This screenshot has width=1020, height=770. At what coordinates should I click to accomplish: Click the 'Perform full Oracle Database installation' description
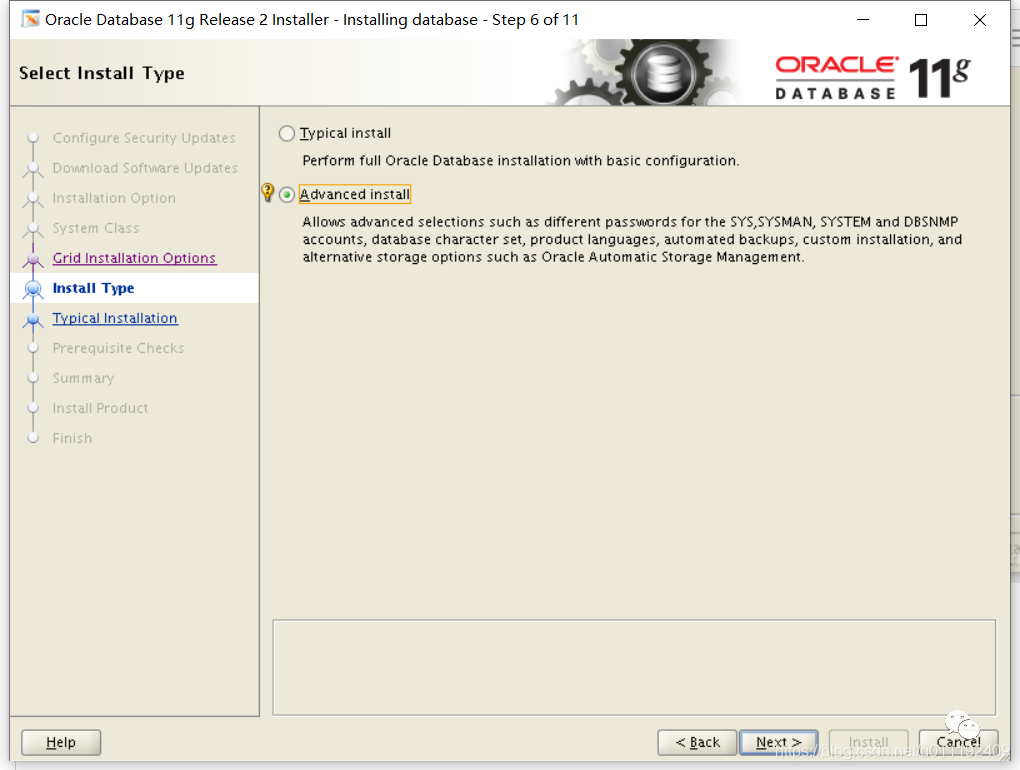click(520, 161)
